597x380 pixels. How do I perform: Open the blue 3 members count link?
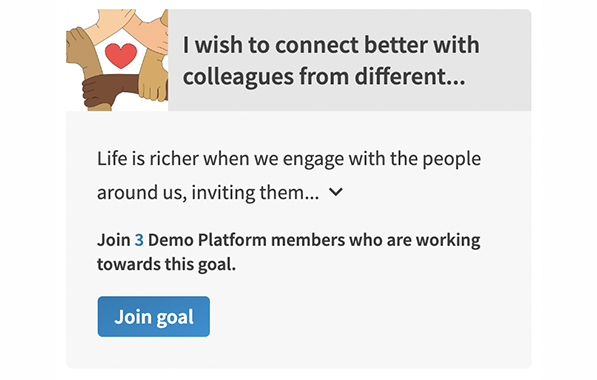coord(139,240)
